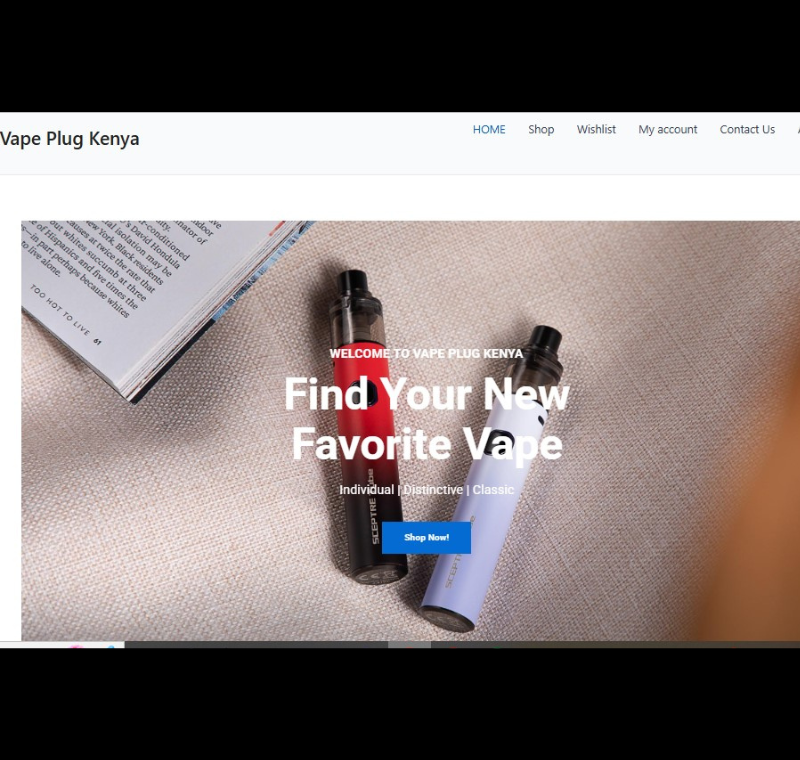Click the Find Your New Favorite Vape heading

[427, 418]
